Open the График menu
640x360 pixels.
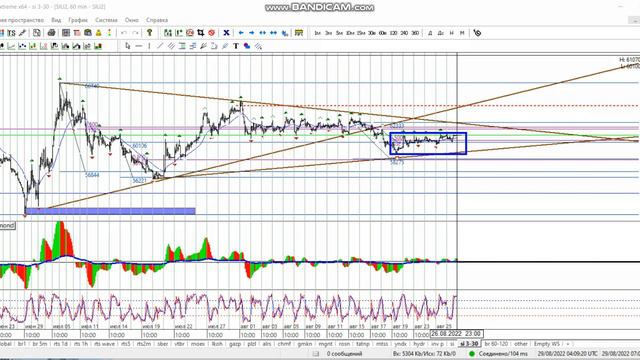click(78, 20)
